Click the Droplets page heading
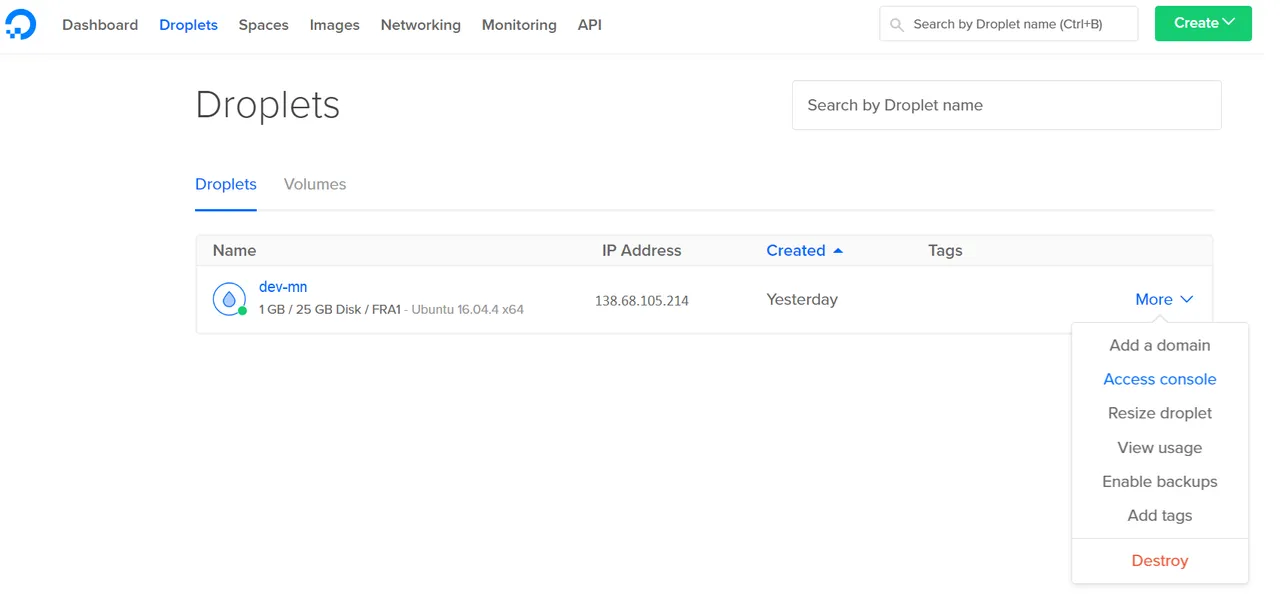 click(268, 105)
